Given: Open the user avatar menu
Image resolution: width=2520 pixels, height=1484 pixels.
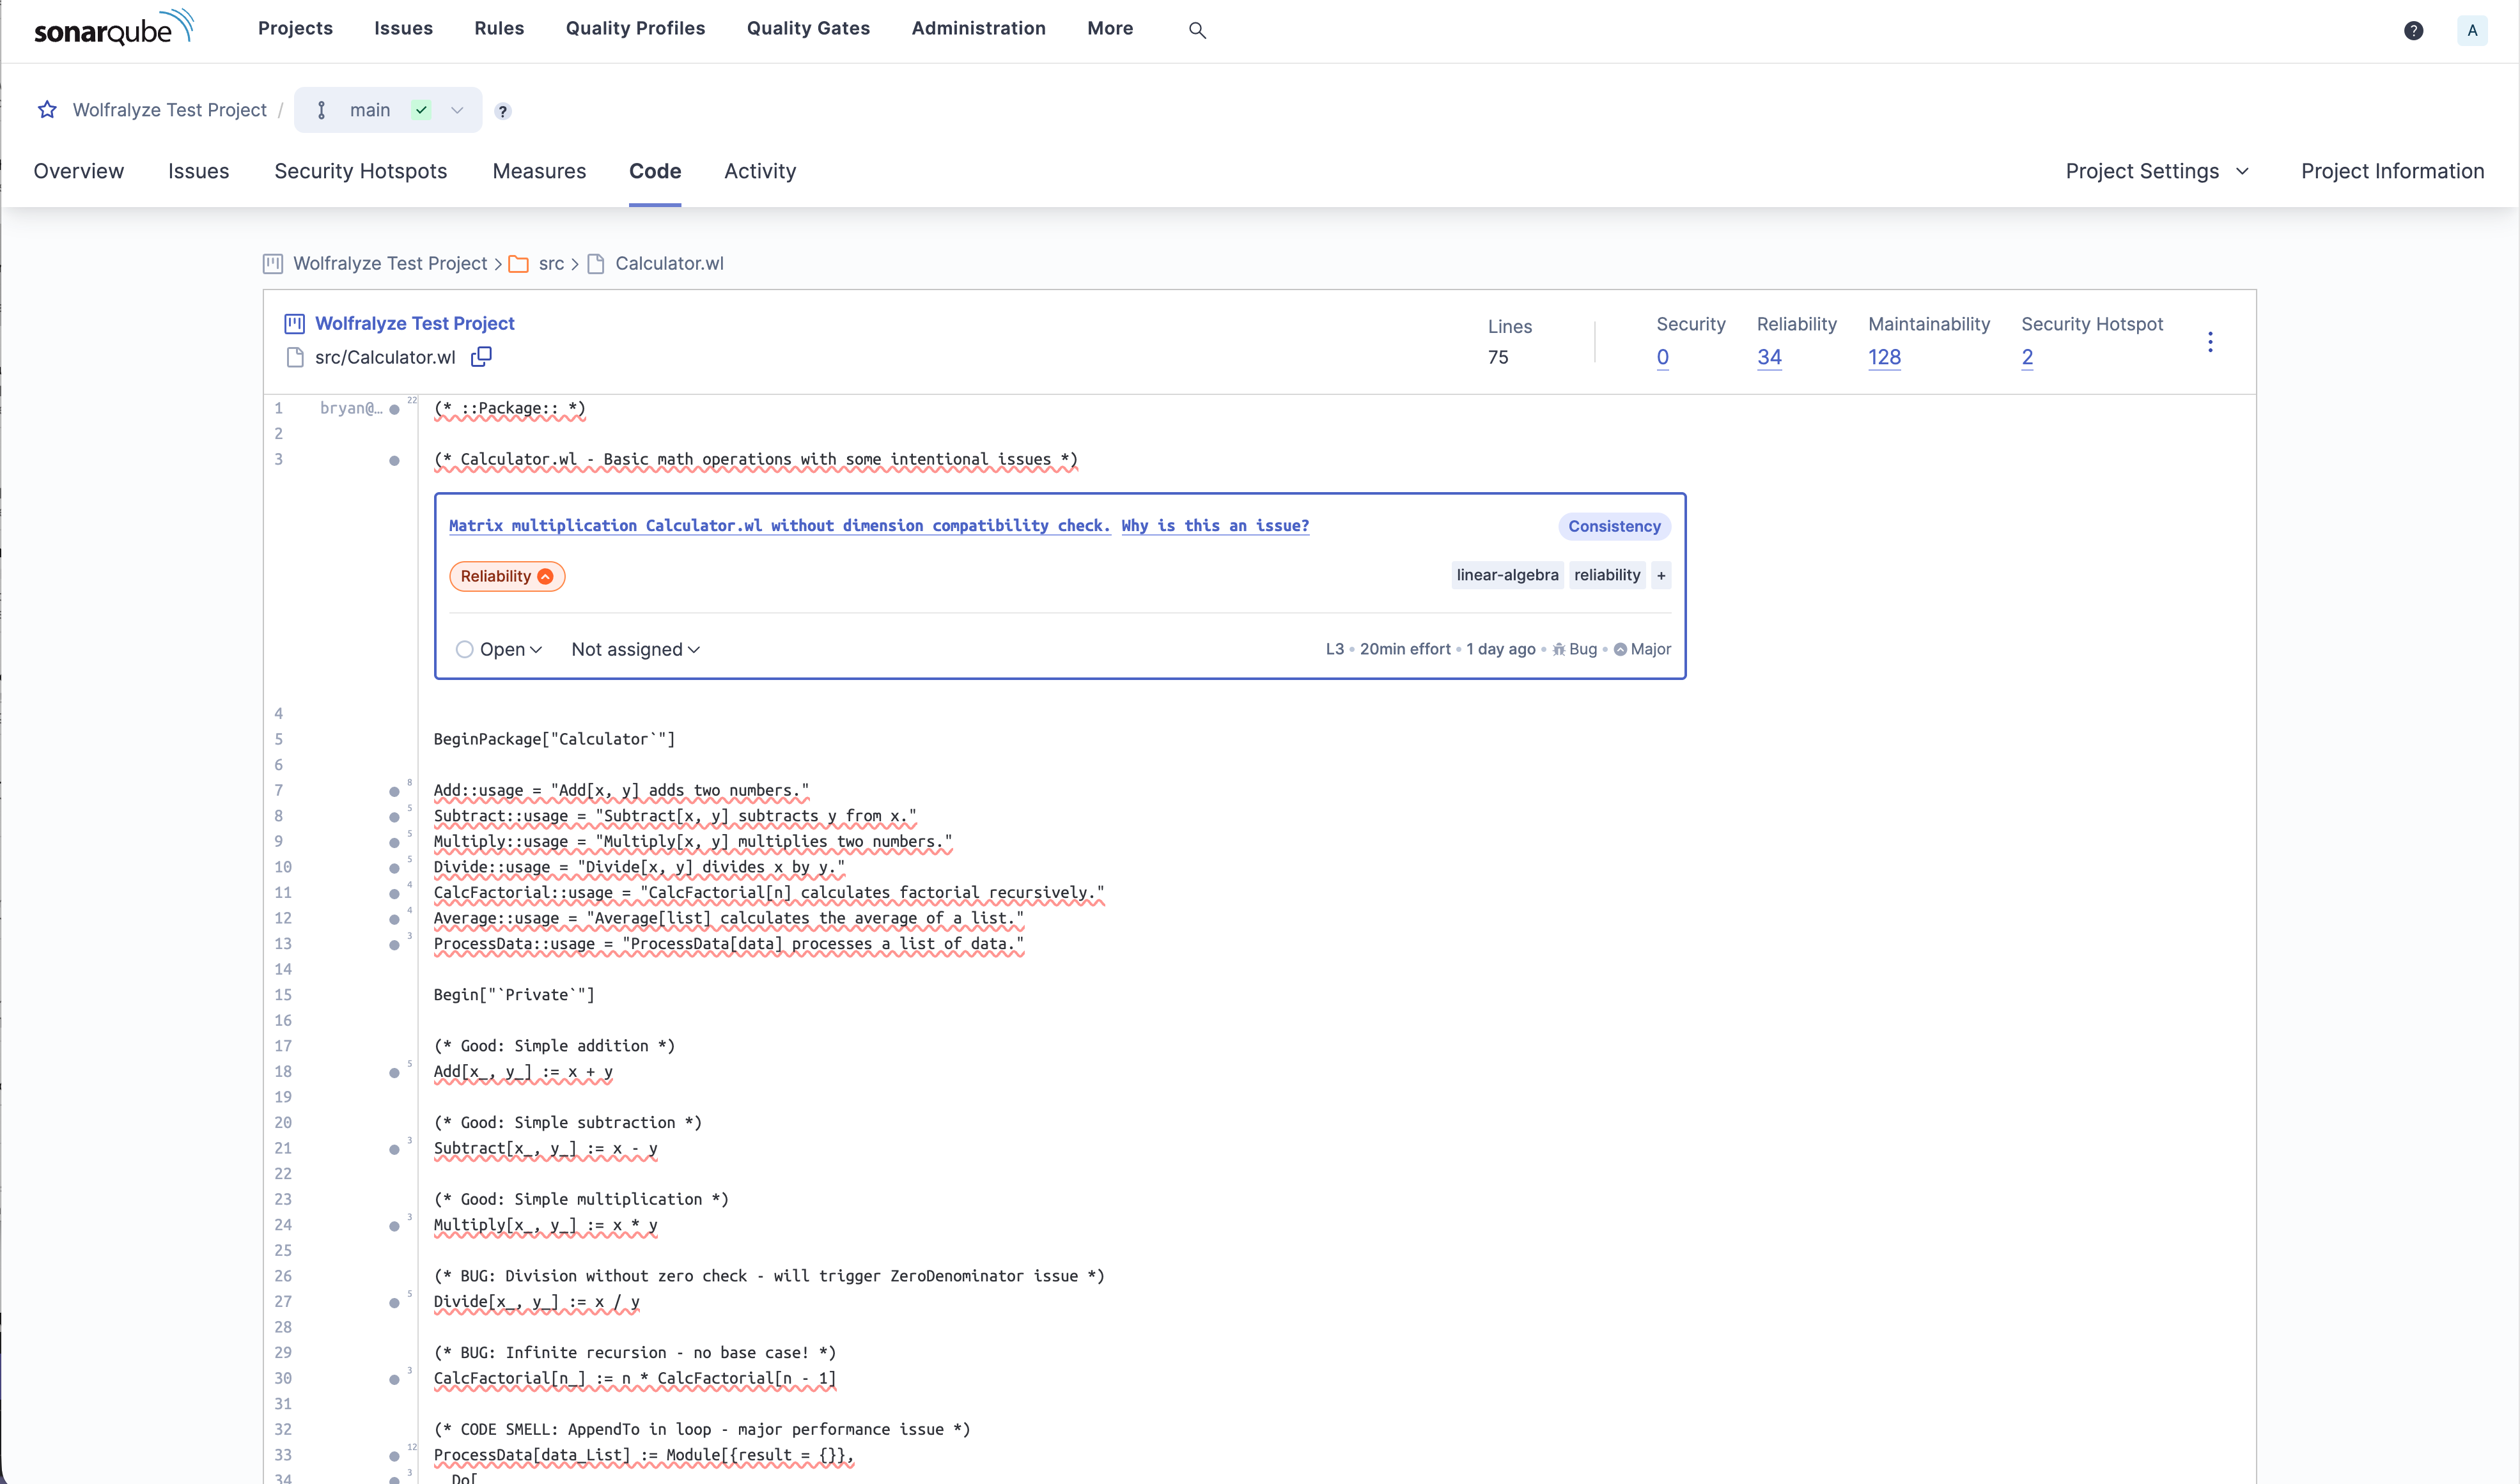Looking at the screenshot, I should (x=2472, y=30).
